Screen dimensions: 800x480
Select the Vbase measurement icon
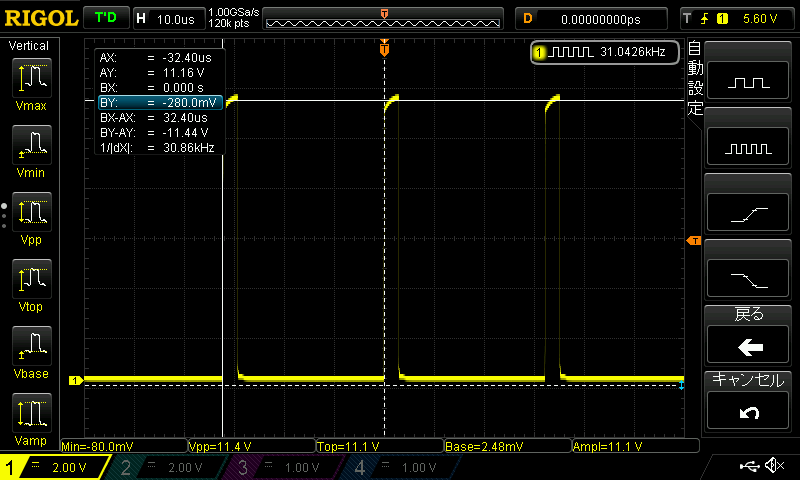(32, 346)
